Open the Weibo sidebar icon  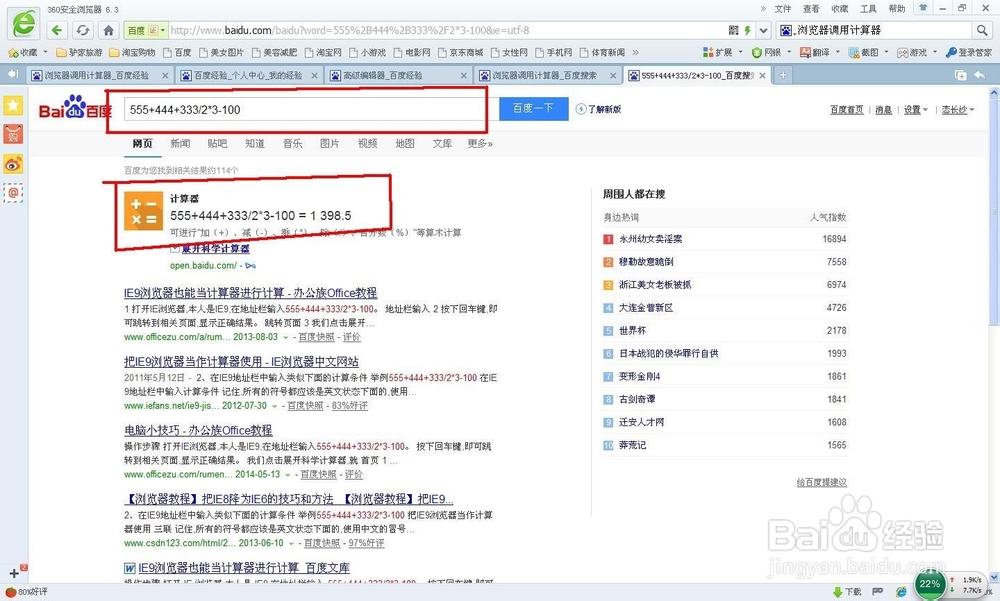(13, 164)
